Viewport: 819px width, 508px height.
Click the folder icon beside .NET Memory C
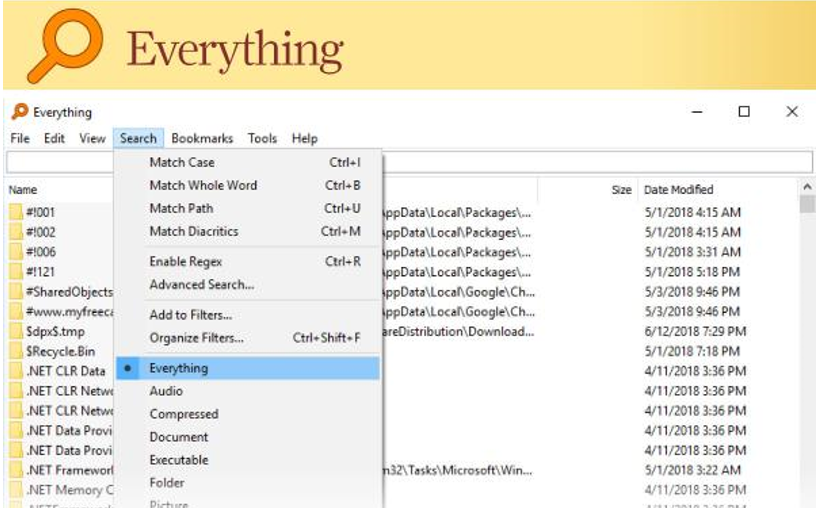16,490
